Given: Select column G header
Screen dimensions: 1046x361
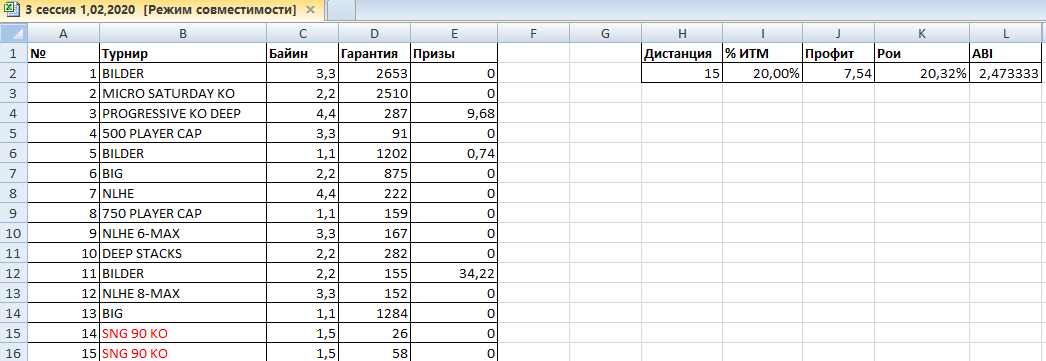Looking at the screenshot, I should [x=605, y=33].
